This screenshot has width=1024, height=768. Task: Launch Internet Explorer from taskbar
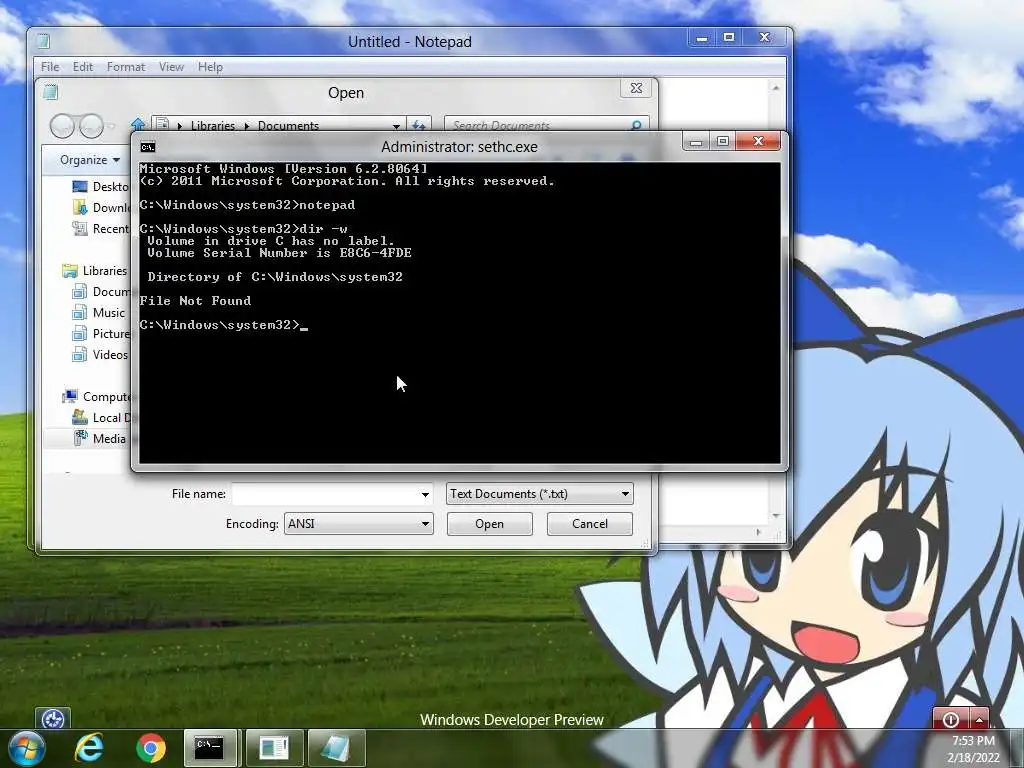(x=89, y=748)
